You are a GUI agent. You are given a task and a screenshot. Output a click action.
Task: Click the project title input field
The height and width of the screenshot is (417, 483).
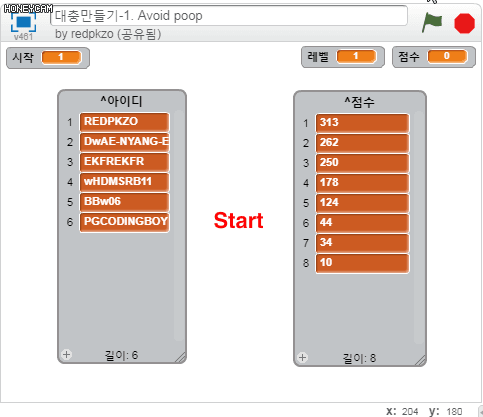point(229,15)
